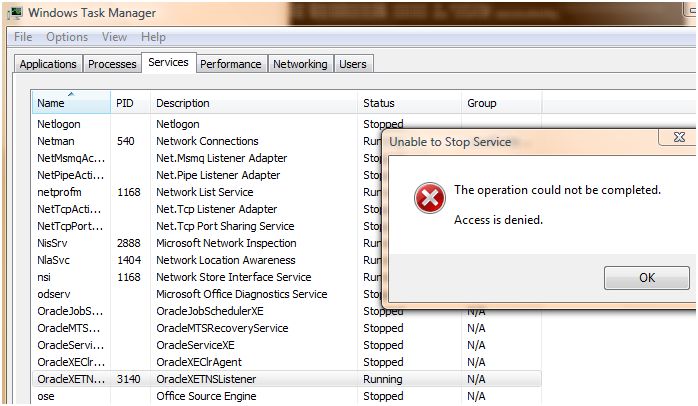Viewport: 698px width, 406px height.
Task: Select the OracleXETNSListener service row
Action: 200,379
